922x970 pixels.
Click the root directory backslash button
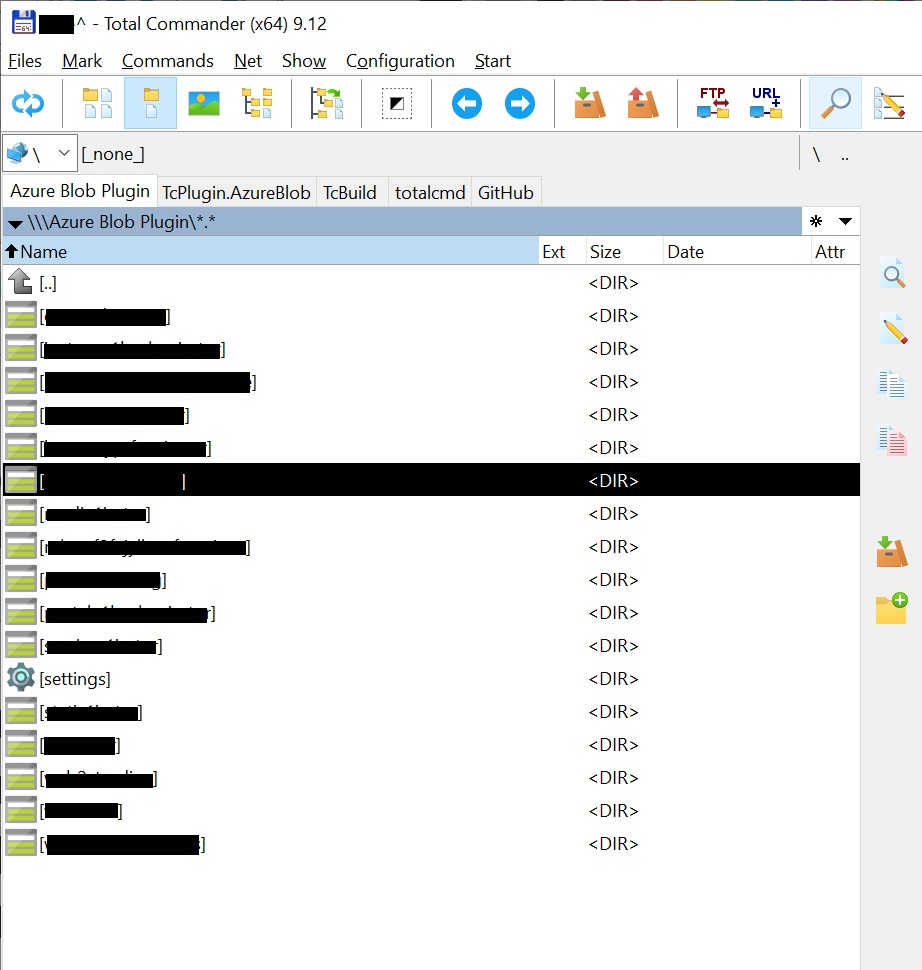tap(816, 155)
